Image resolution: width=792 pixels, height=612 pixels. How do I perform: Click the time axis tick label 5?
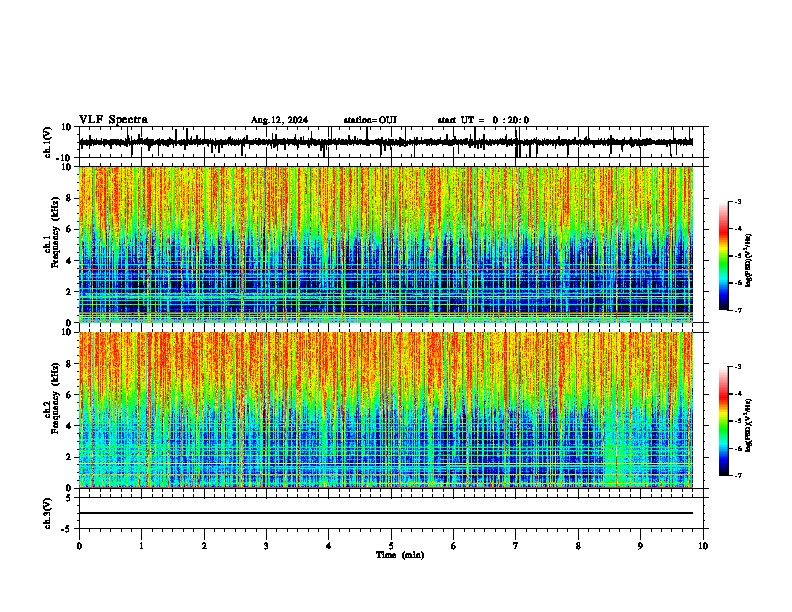[391, 546]
